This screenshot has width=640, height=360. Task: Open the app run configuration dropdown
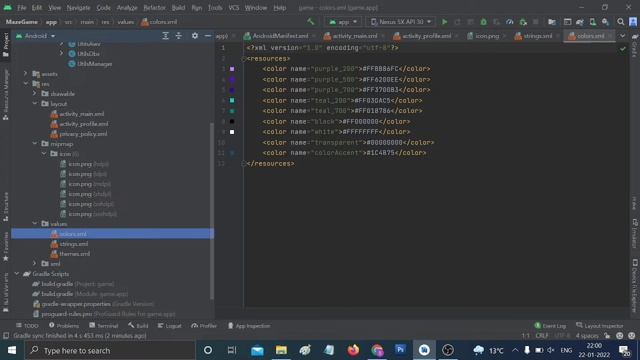(343, 22)
